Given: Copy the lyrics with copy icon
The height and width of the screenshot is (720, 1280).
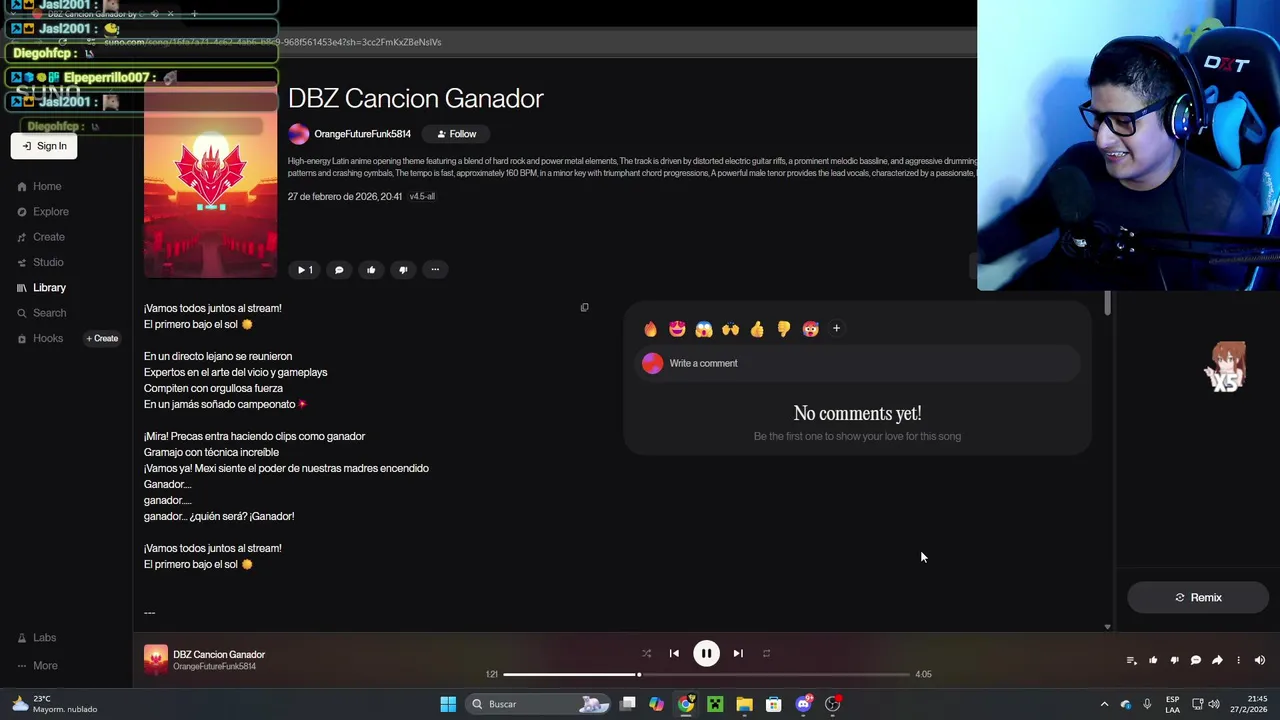Looking at the screenshot, I should pos(585,307).
